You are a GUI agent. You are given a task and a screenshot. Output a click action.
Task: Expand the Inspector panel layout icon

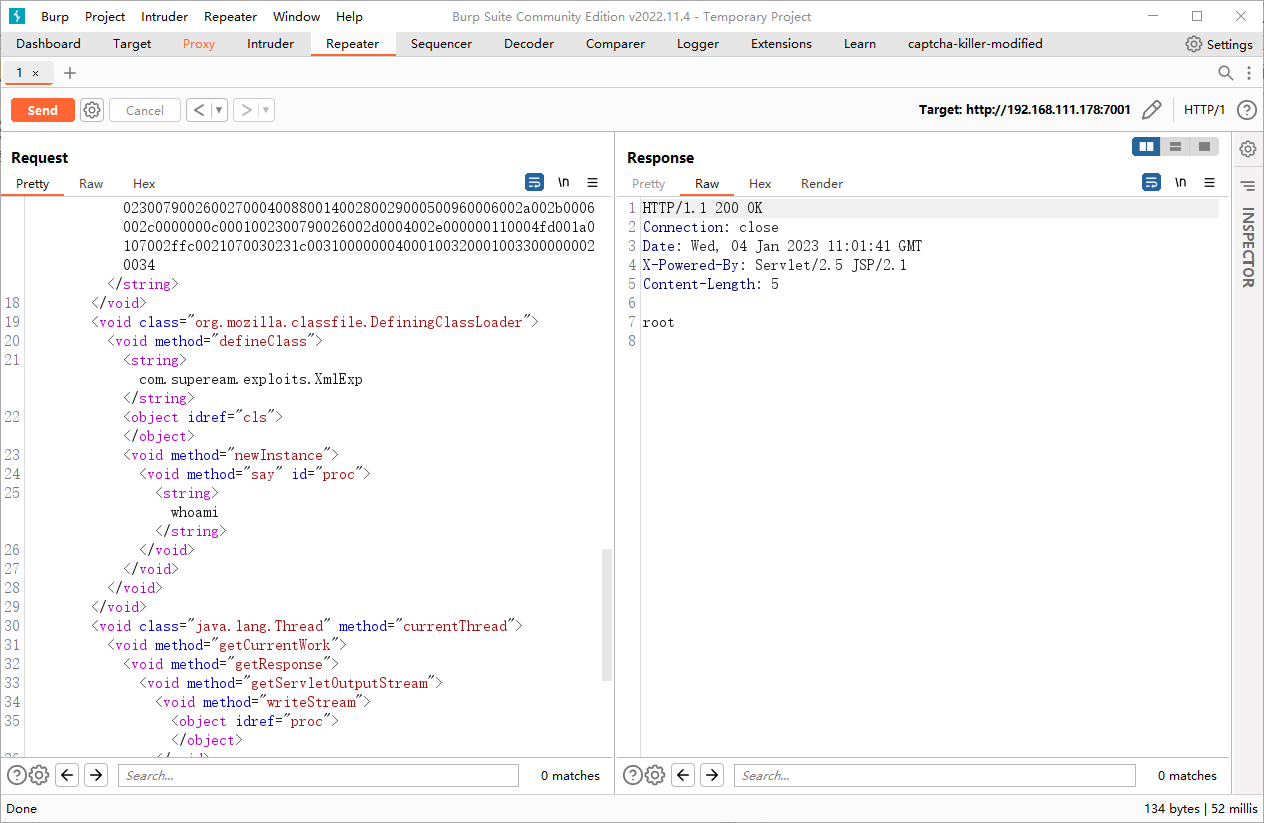(1248, 186)
